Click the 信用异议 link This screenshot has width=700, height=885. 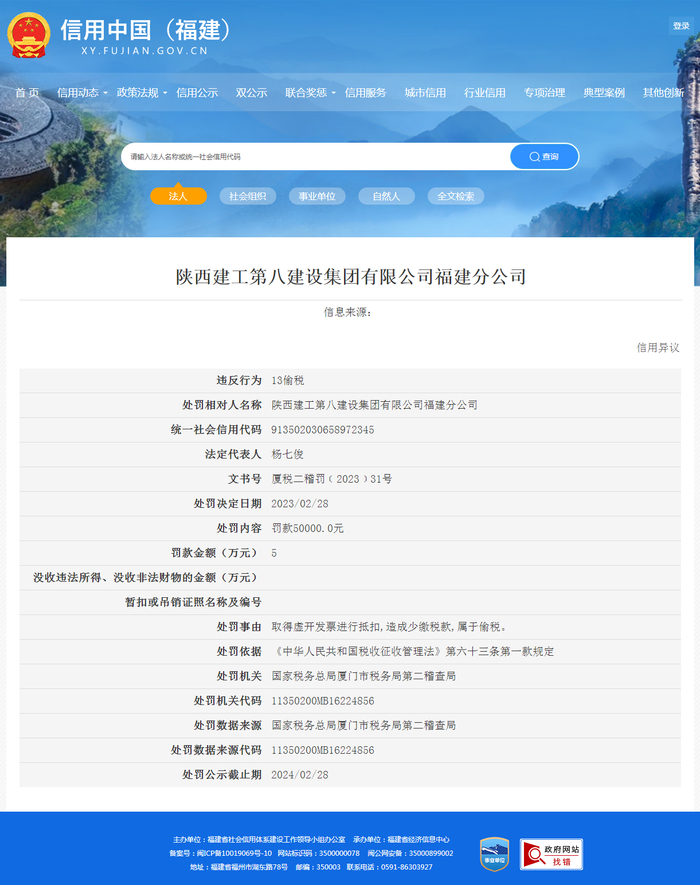(658, 348)
